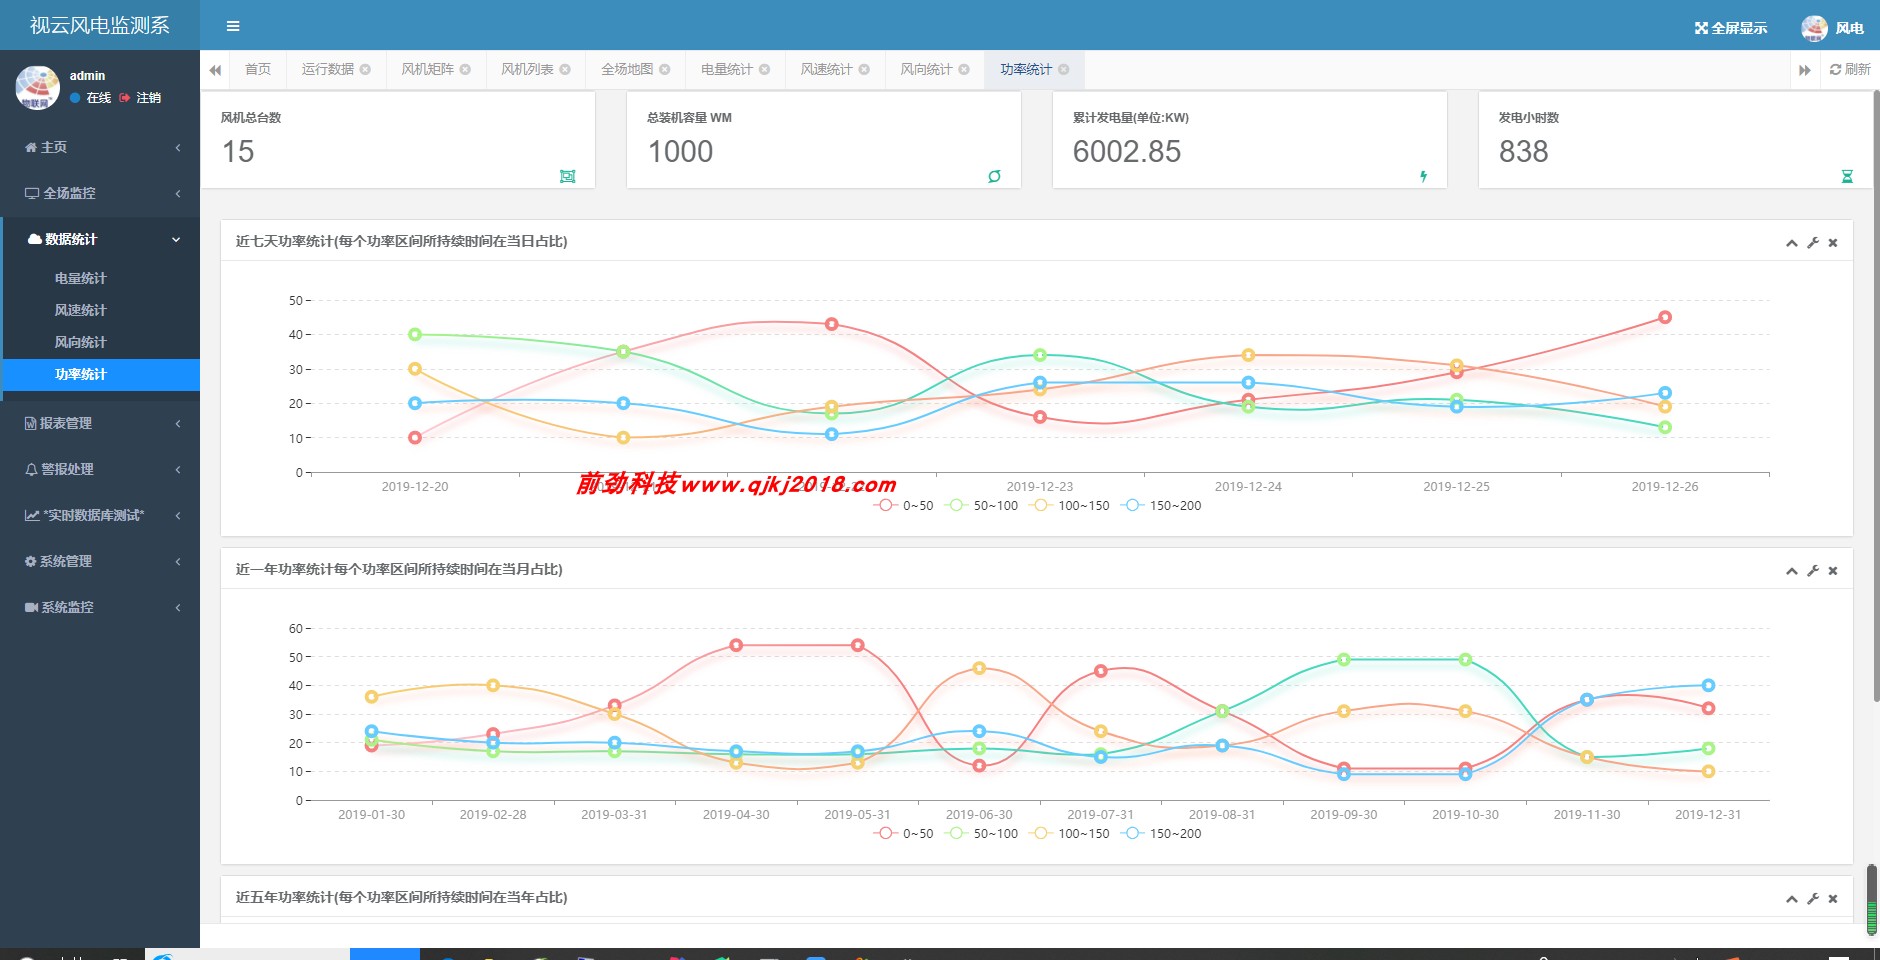Viewport: 1880px width, 960px height.
Task: Click the forward double-arrow tab scroll icon
Action: (1803, 69)
